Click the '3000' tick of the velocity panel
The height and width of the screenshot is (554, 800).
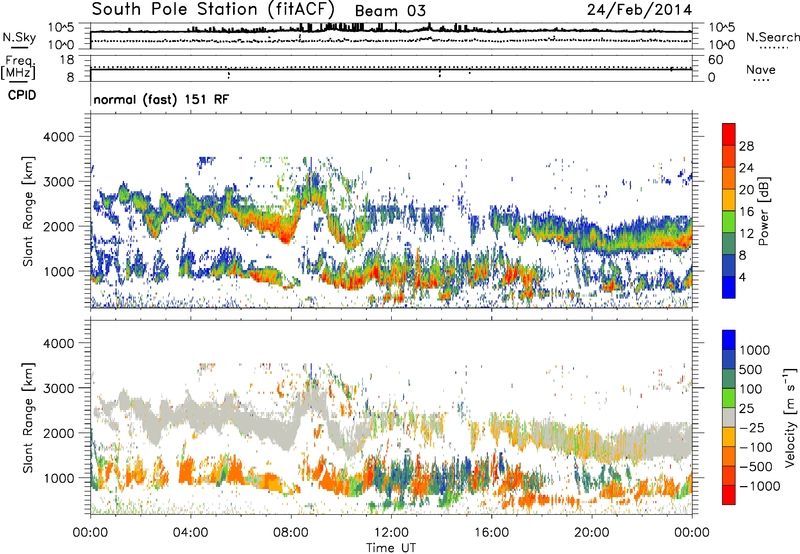pos(58,388)
